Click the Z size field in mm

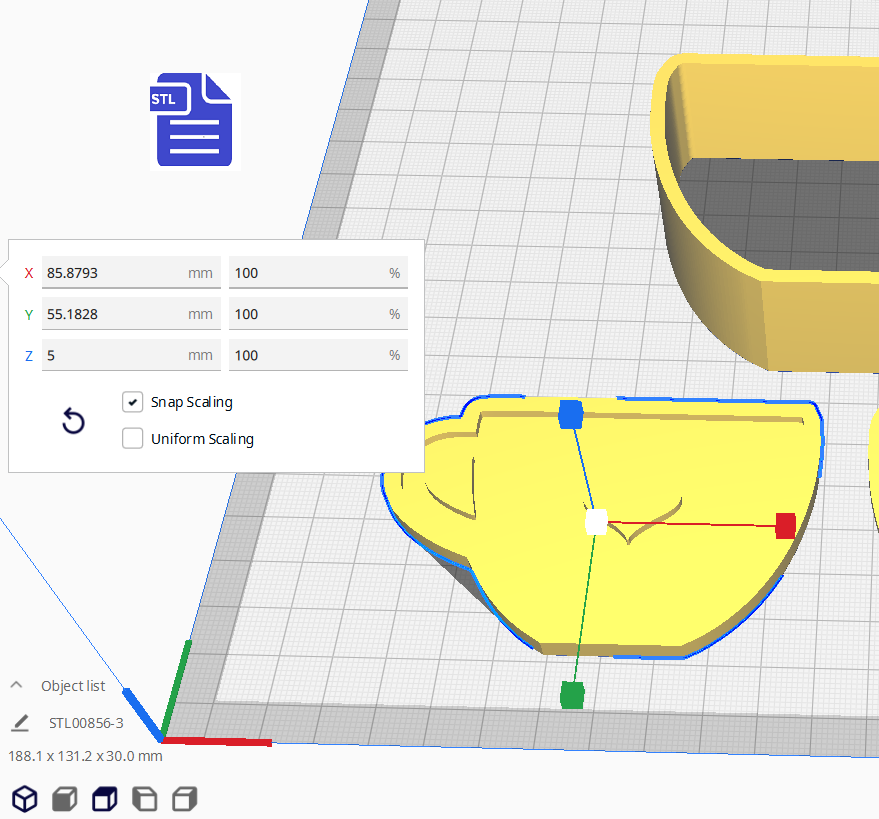click(115, 355)
